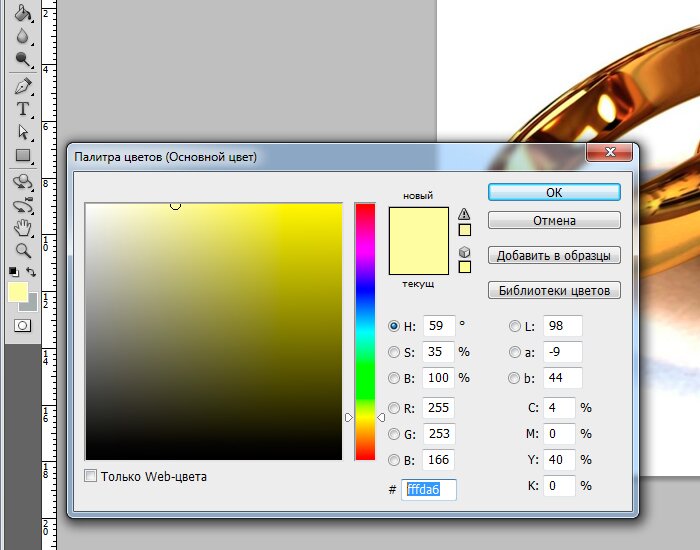Click the vertical hue spectrum slider
700x550 pixels.
[365, 330]
